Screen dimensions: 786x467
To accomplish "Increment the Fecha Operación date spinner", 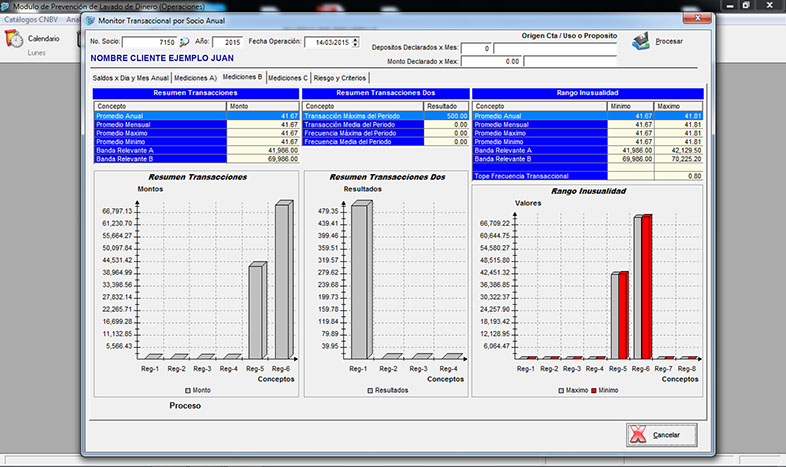I will pos(355,39).
